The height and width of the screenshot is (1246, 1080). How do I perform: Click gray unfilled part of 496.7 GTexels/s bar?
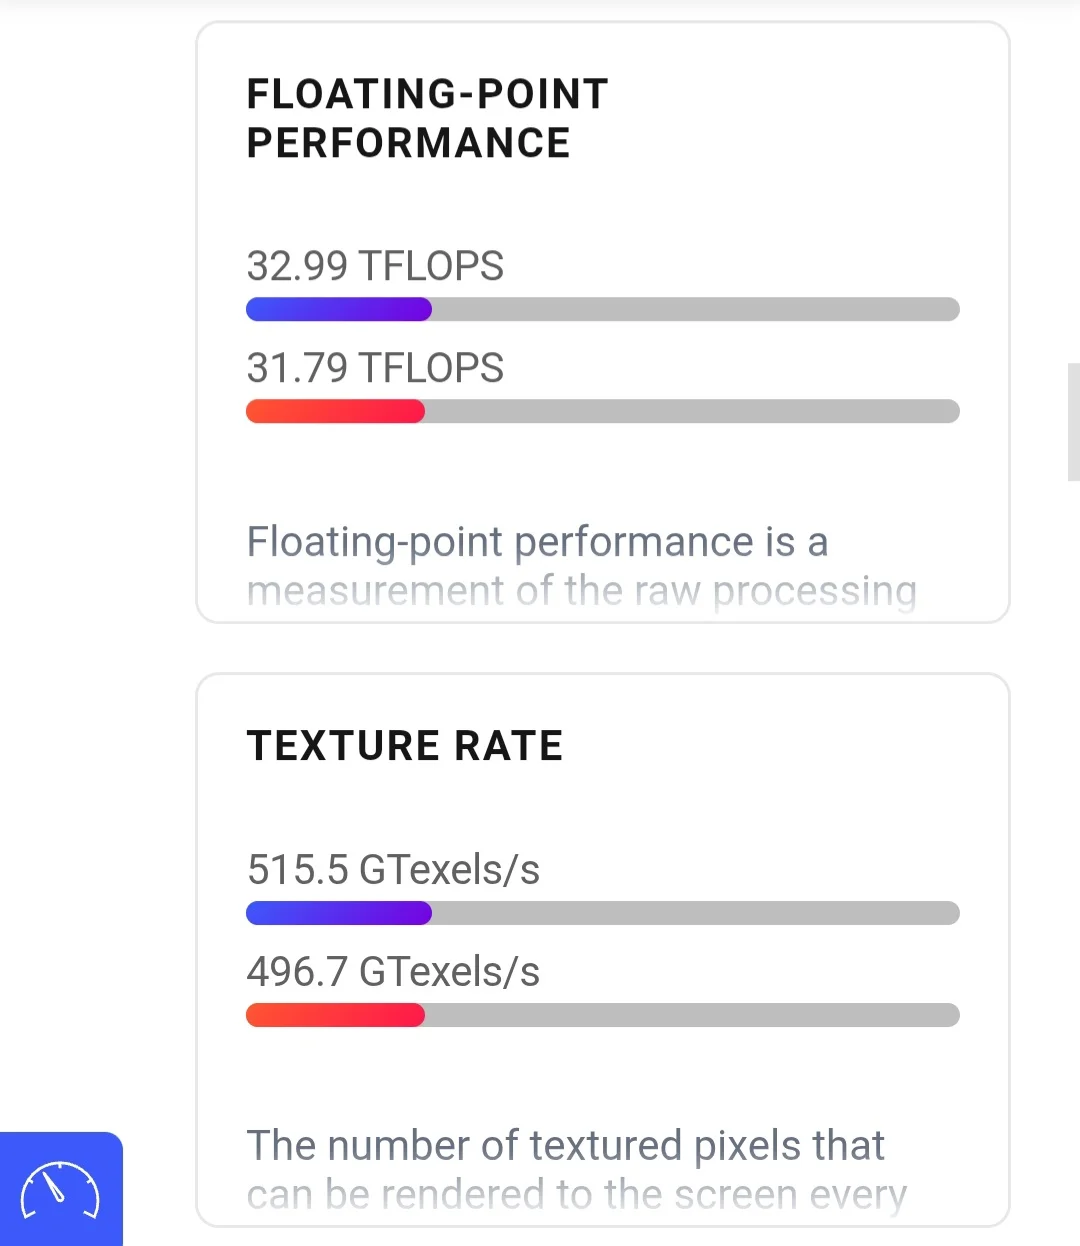(x=692, y=1015)
